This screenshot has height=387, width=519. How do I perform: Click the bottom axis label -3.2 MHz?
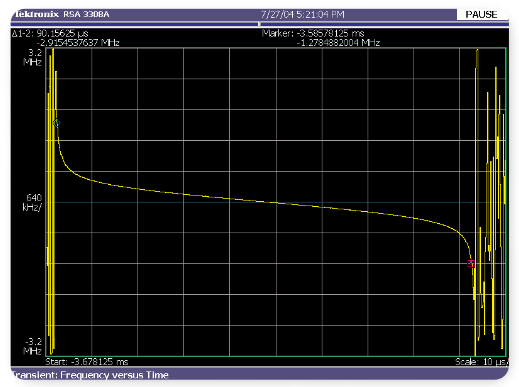[x=33, y=346]
